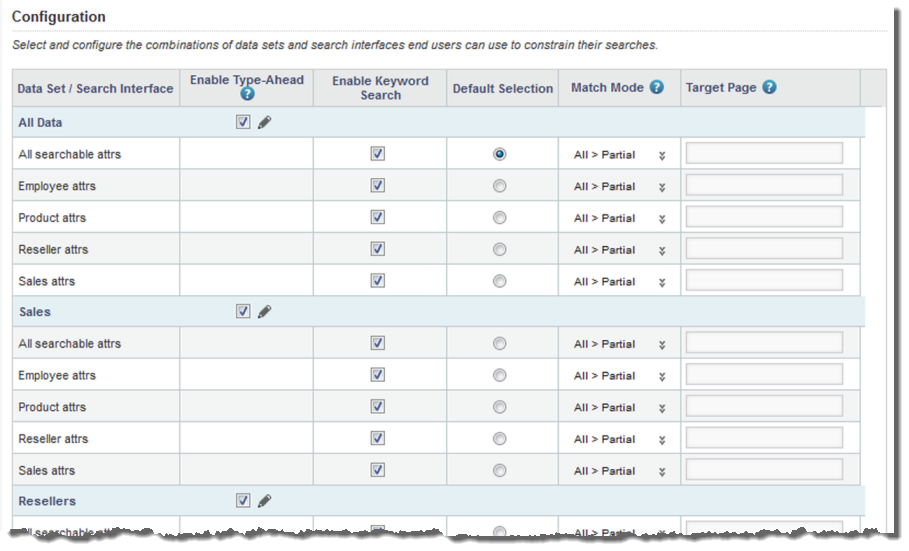The height and width of the screenshot is (551, 909).
Task: Select default radio for All Data All searchable attrs
Action: pyautogui.click(x=499, y=154)
